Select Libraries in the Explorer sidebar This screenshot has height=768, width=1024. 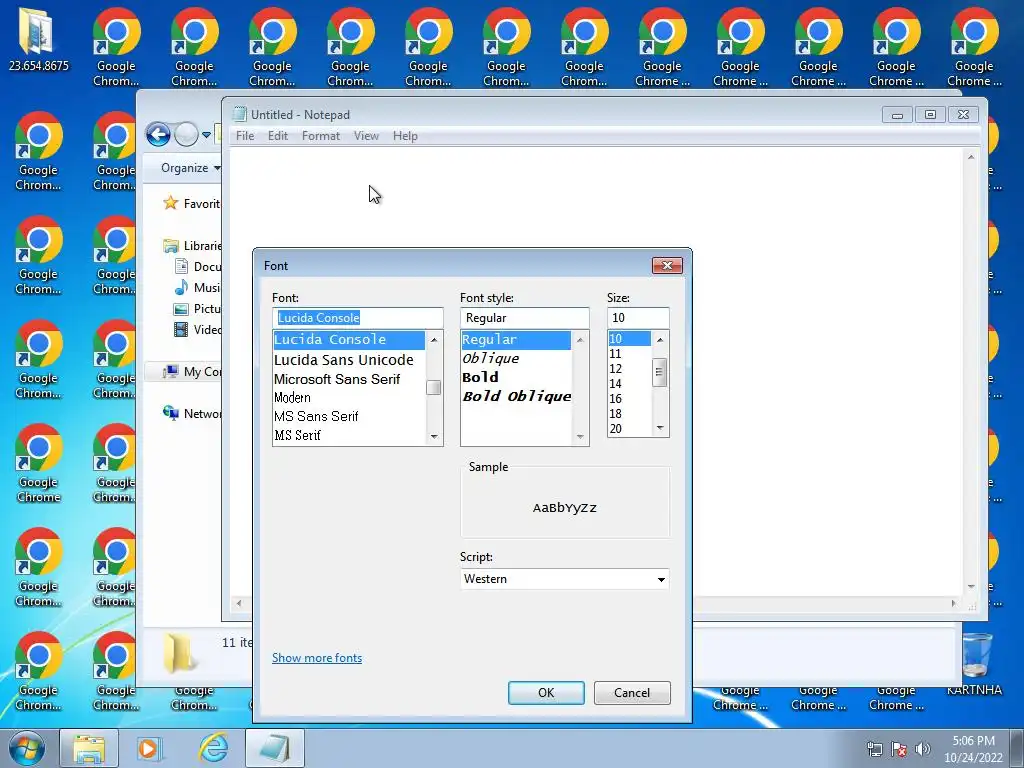click(x=193, y=246)
